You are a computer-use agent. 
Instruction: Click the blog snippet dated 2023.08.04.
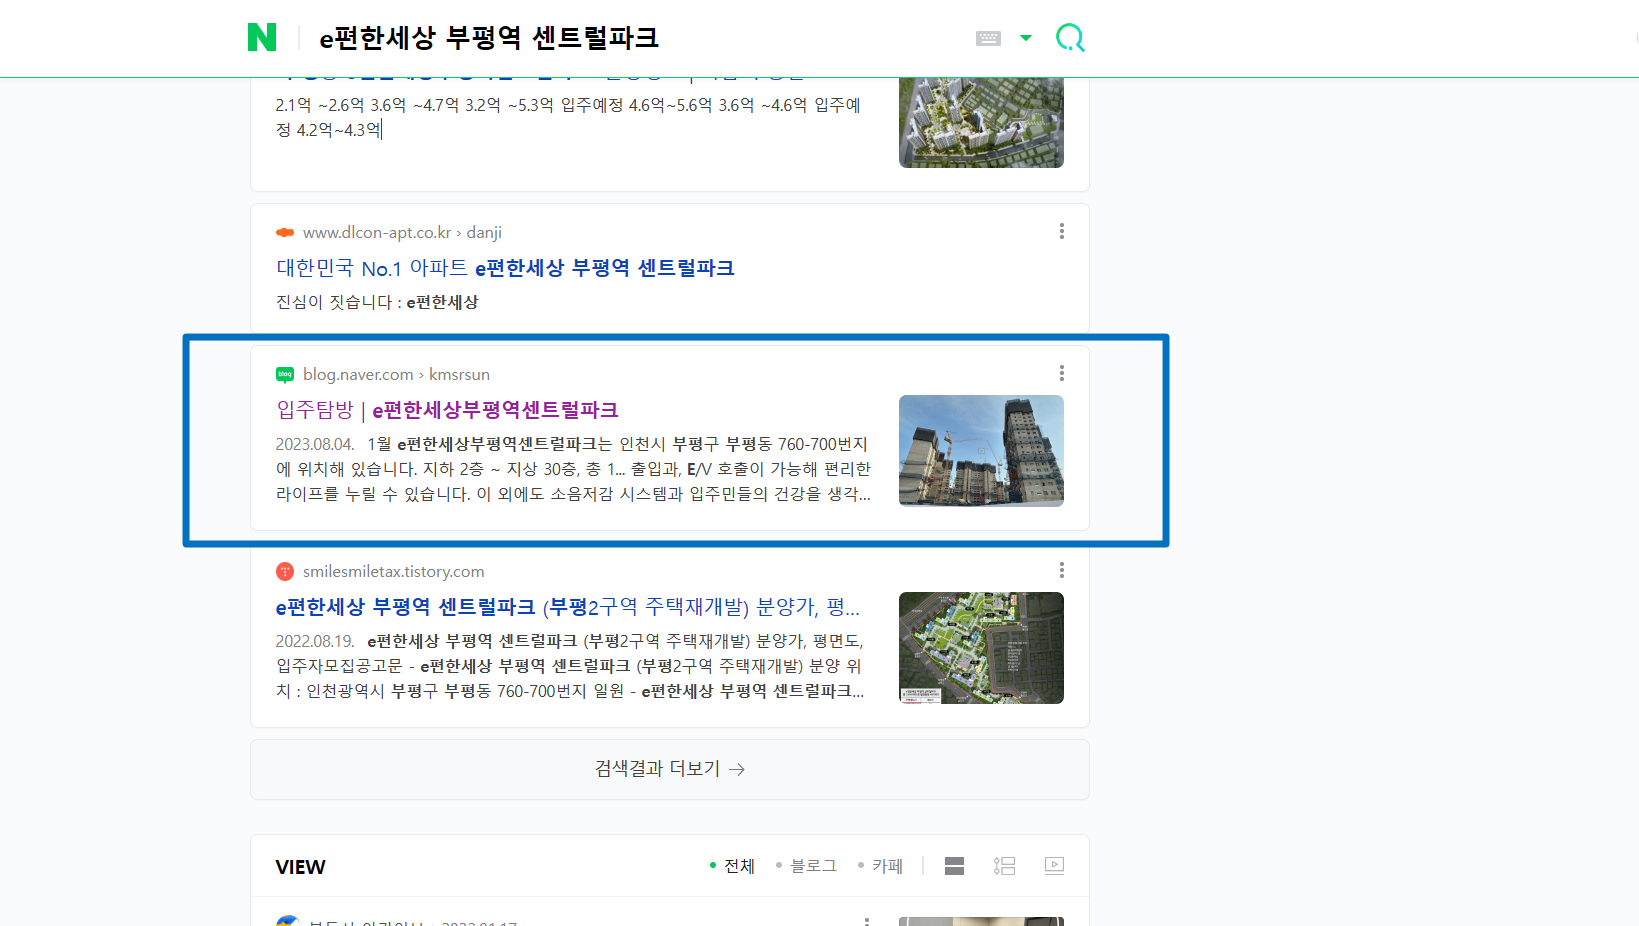[x=574, y=469]
